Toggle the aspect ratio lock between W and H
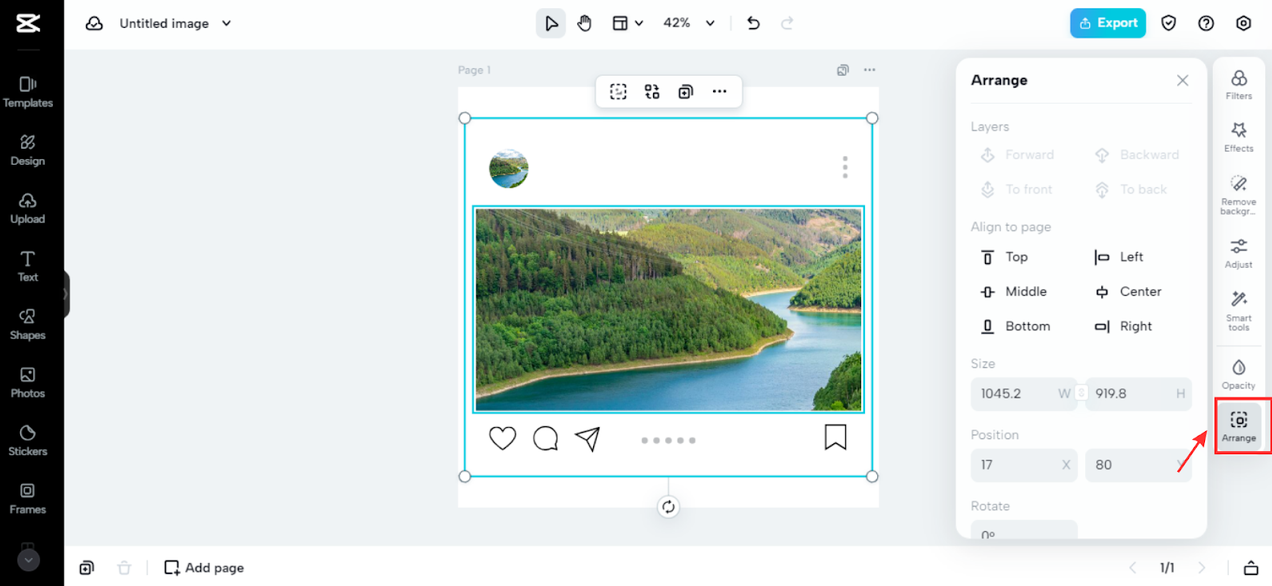 1081,394
